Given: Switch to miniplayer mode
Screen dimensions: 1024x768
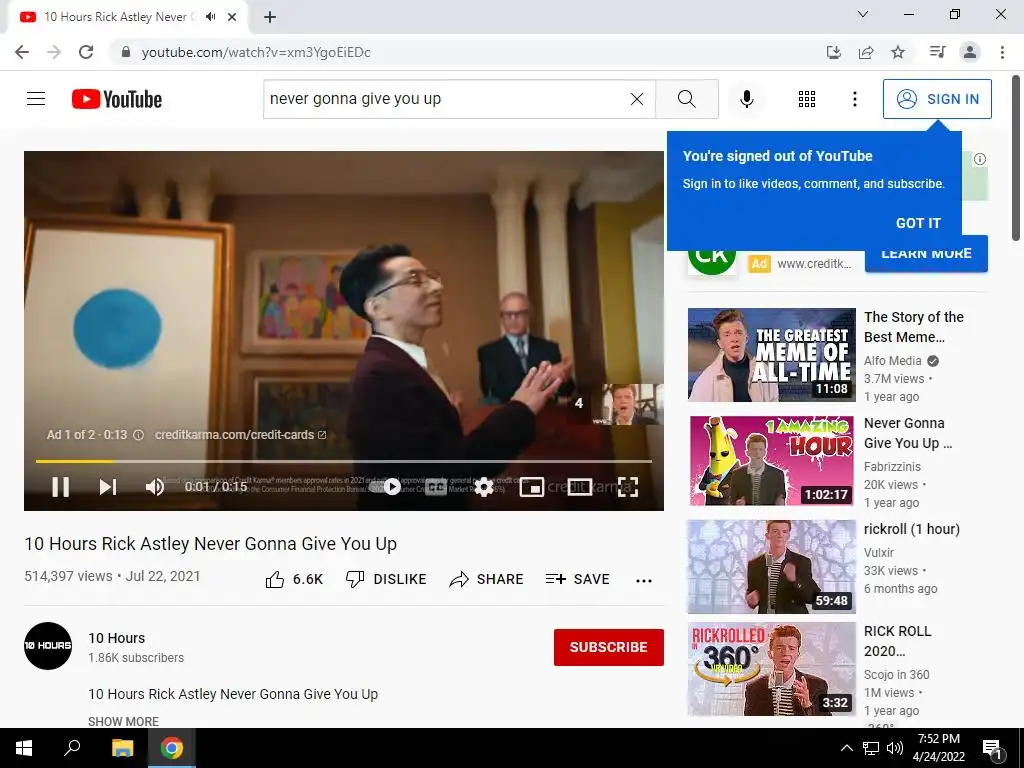Looking at the screenshot, I should pyautogui.click(x=532, y=487).
